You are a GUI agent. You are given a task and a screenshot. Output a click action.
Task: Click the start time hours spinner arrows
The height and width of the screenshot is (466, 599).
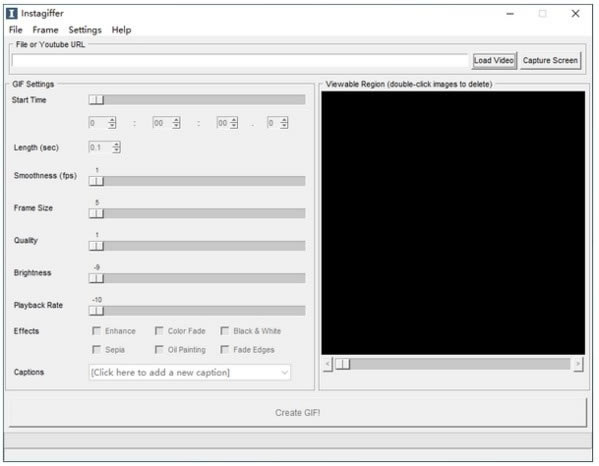coord(112,123)
